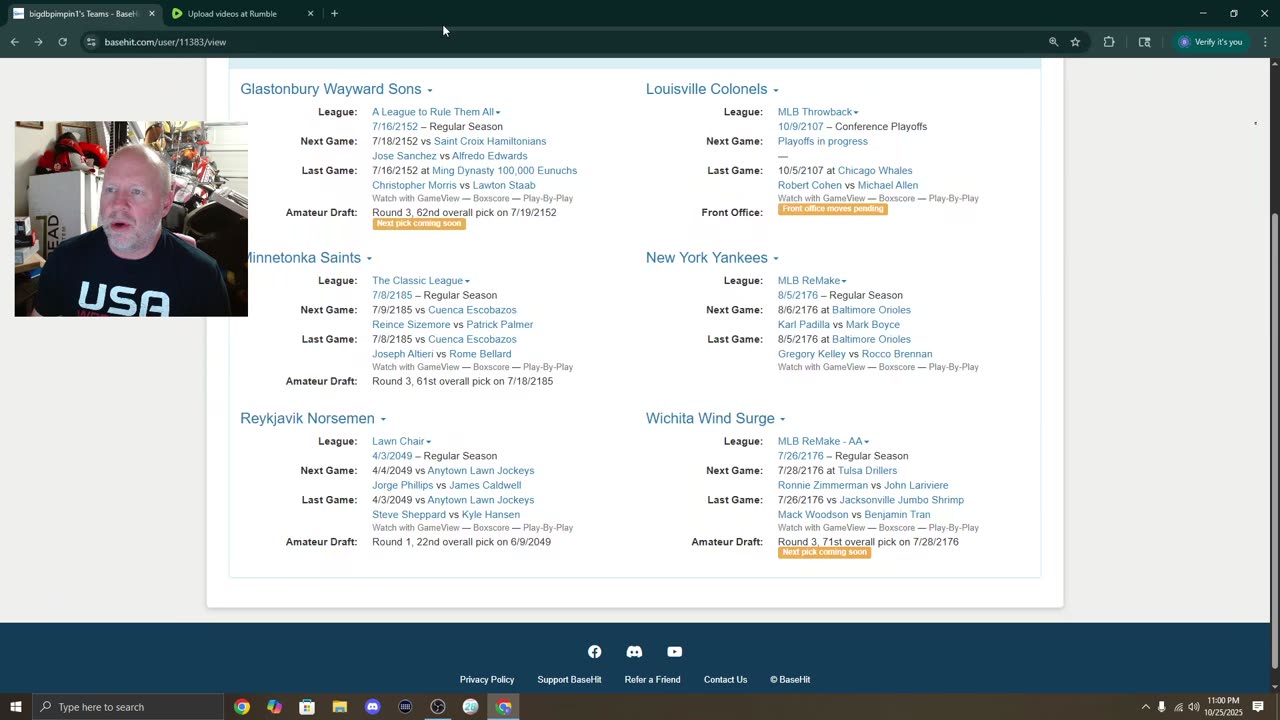Open a new browser tab
This screenshot has width=1280, height=720.
tap(334, 14)
